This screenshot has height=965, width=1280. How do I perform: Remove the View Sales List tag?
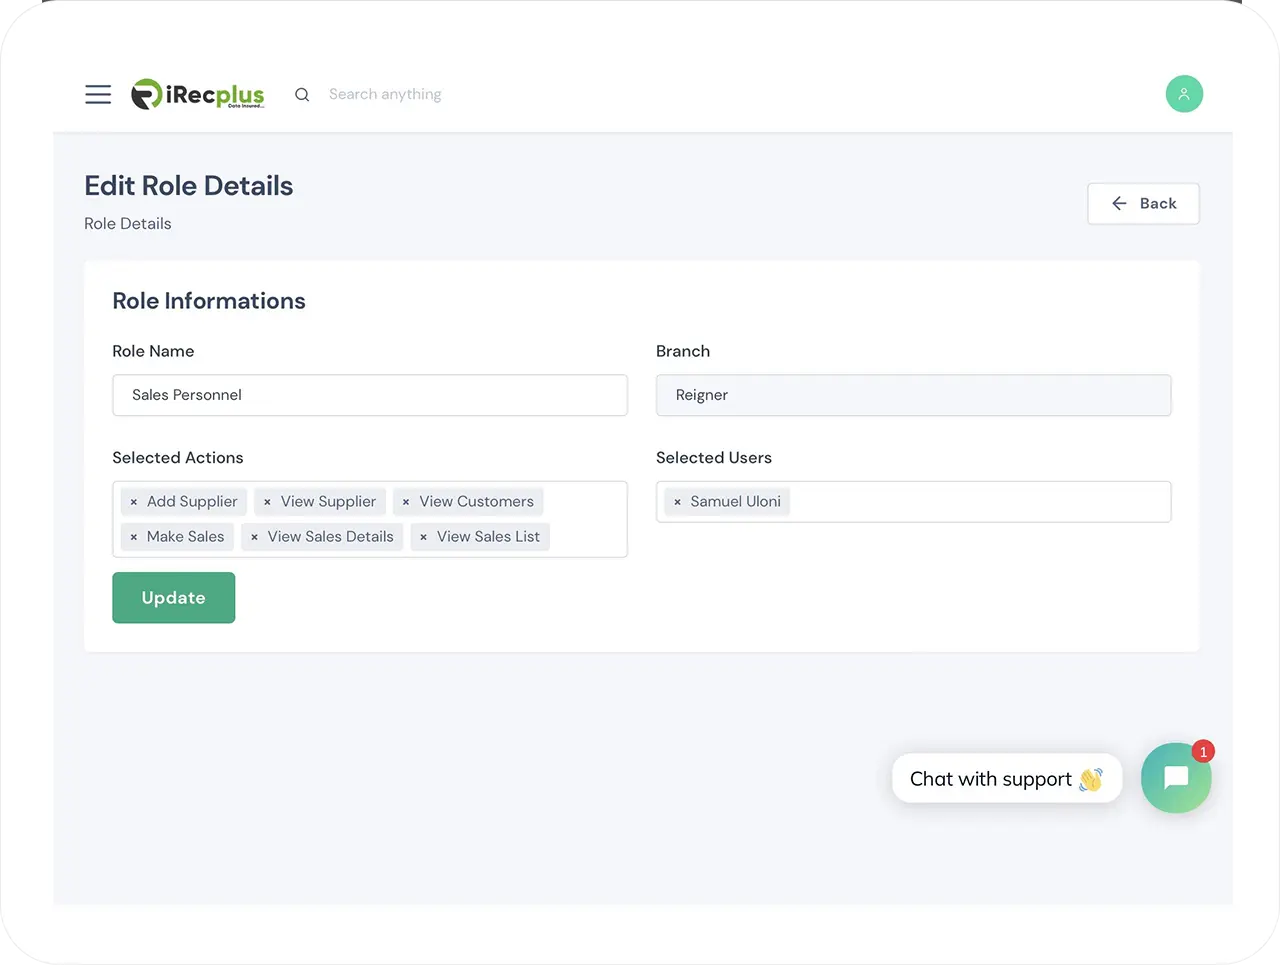click(424, 537)
